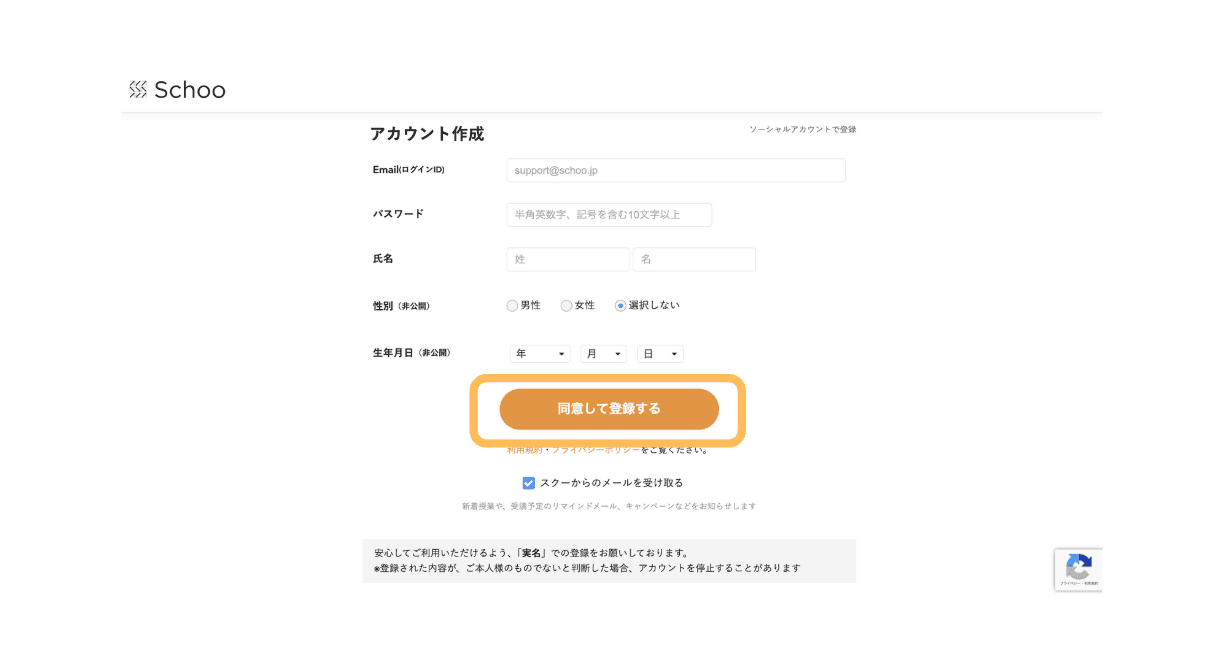This screenshot has width=1232, height=660.
Task: Open the 年 birth year dropdown
Action: [540, 354]
